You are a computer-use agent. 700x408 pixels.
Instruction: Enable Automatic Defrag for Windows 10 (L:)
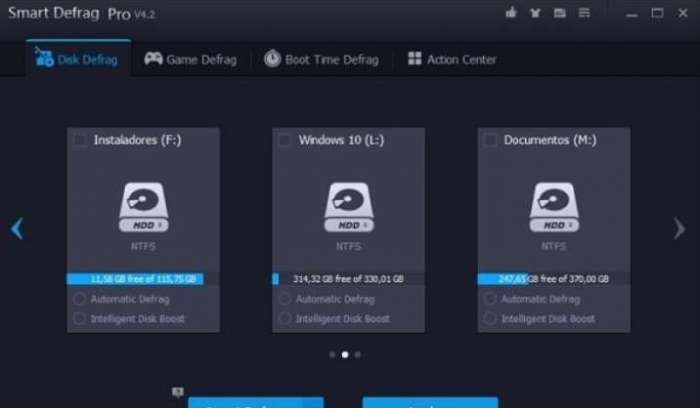[x=285, y=299]
